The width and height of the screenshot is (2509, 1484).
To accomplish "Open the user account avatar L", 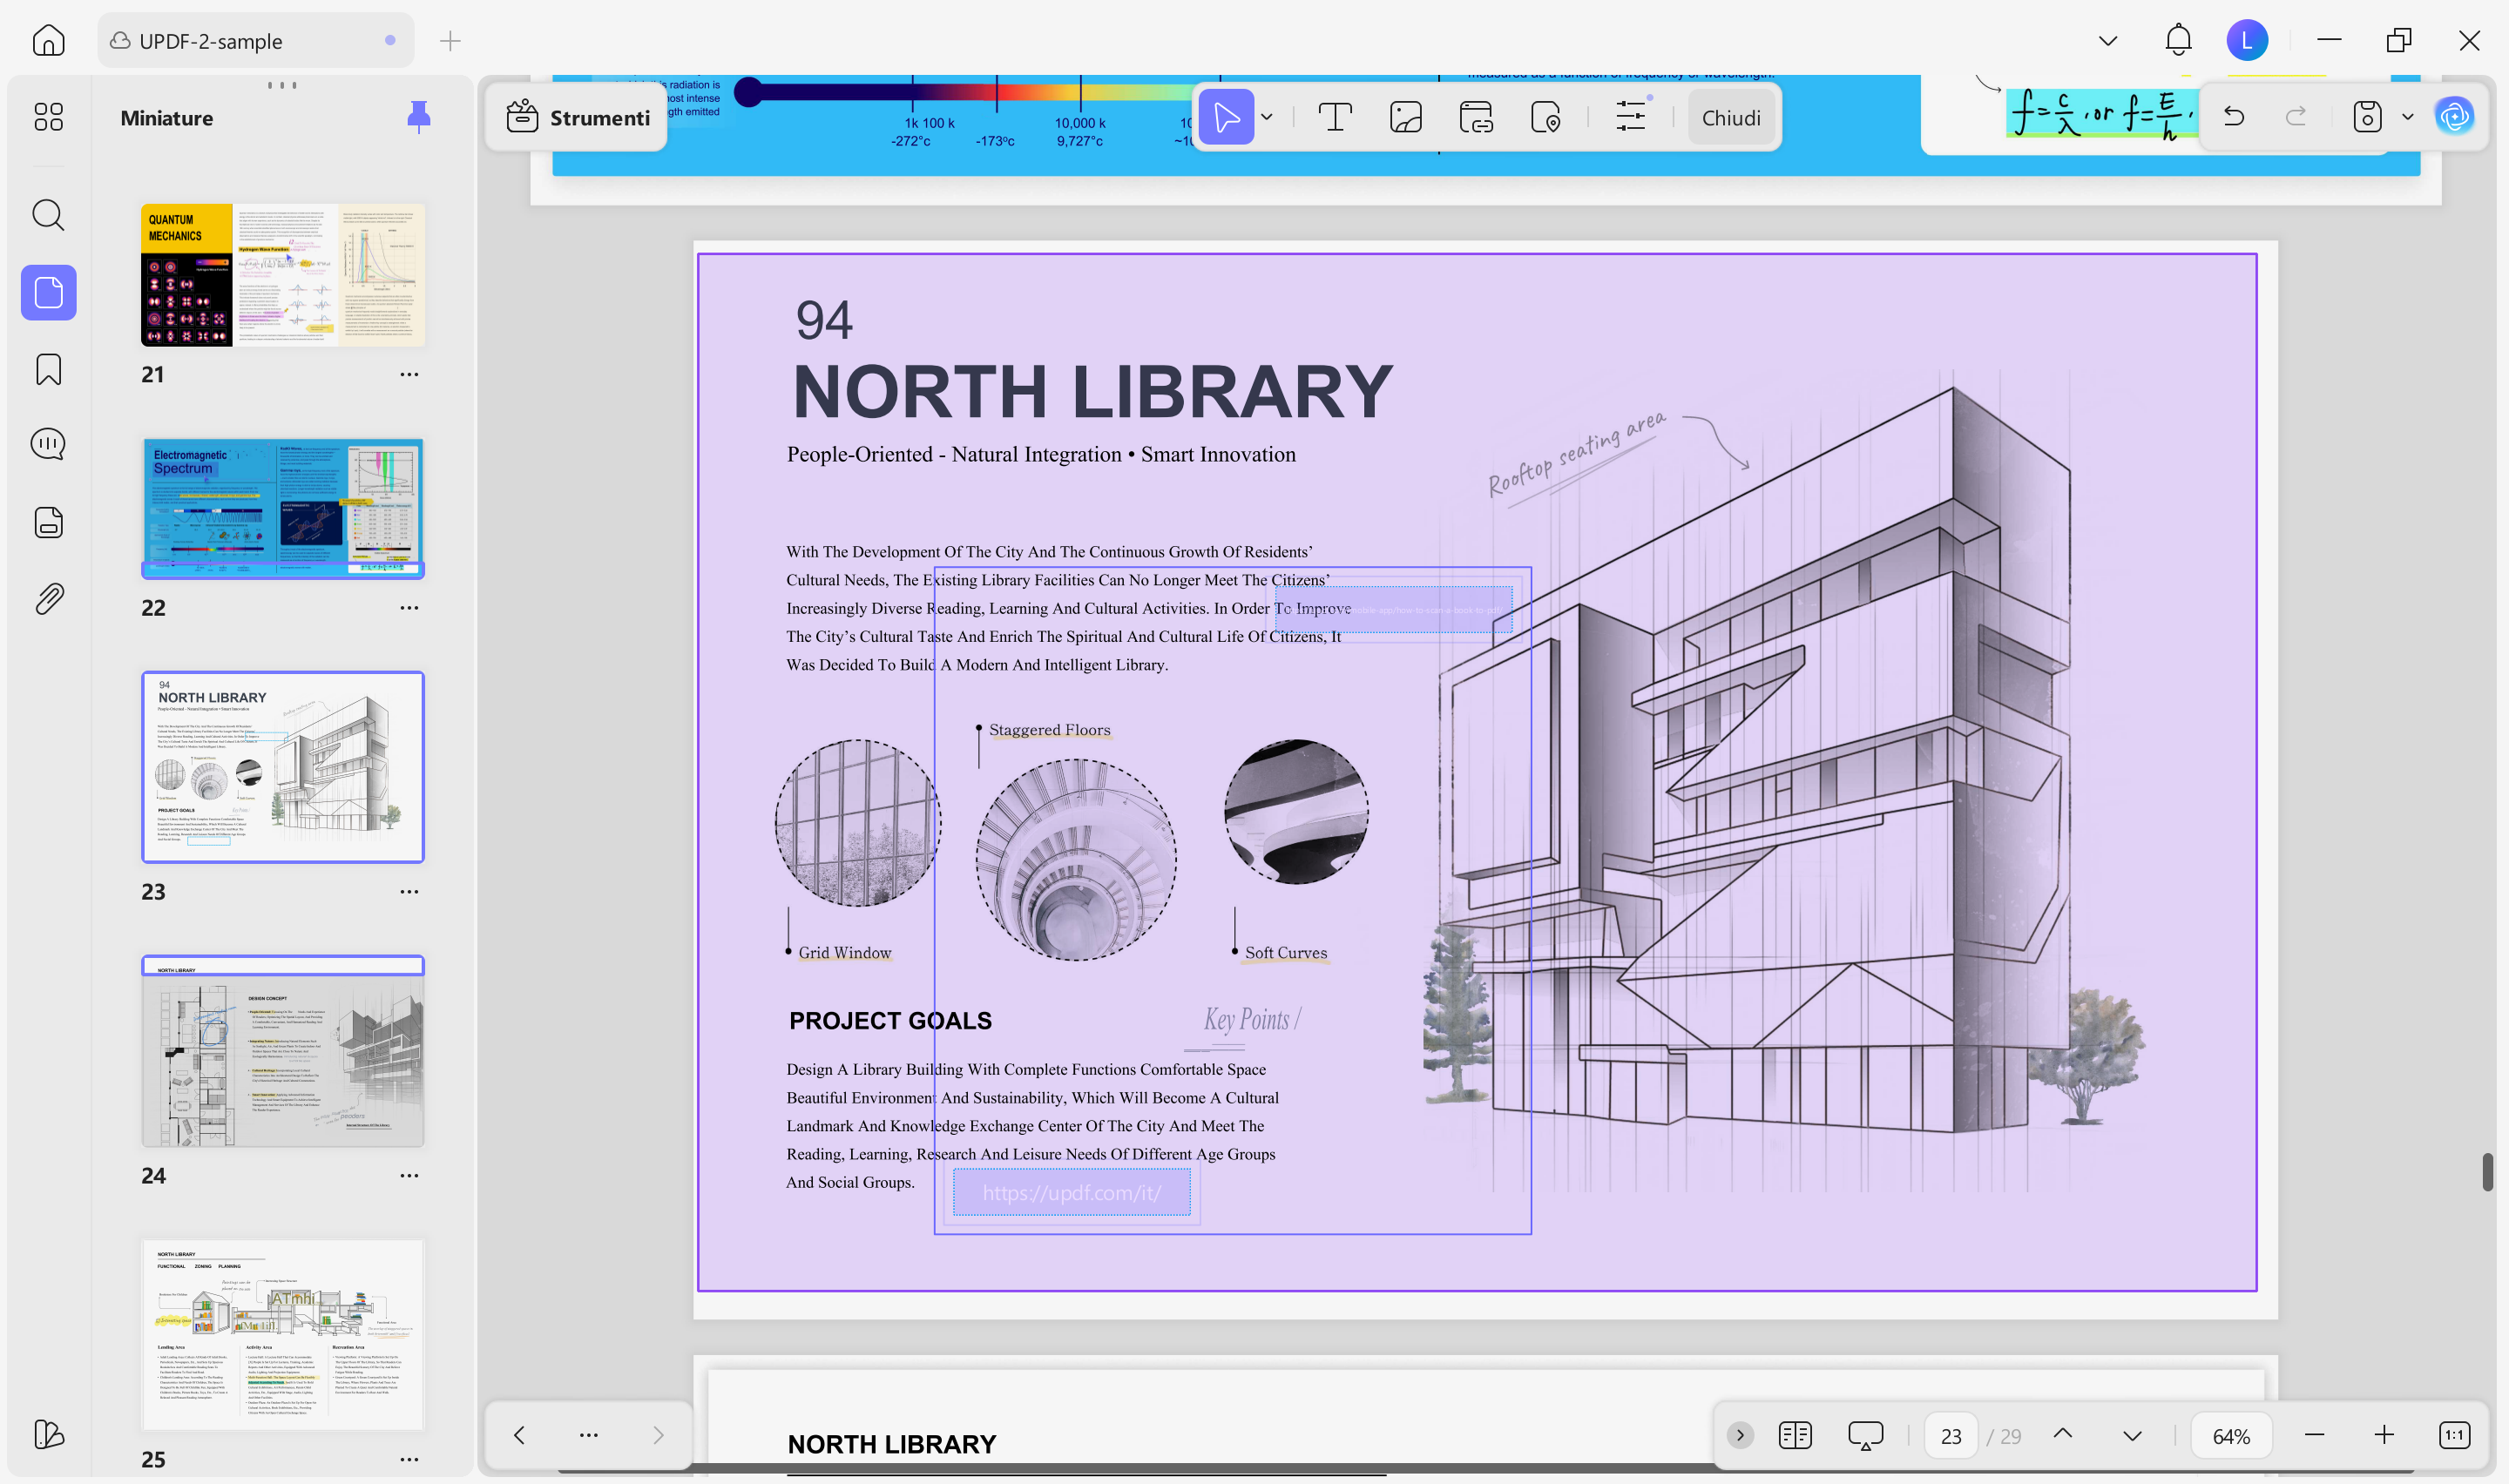I will [2247, 40].
